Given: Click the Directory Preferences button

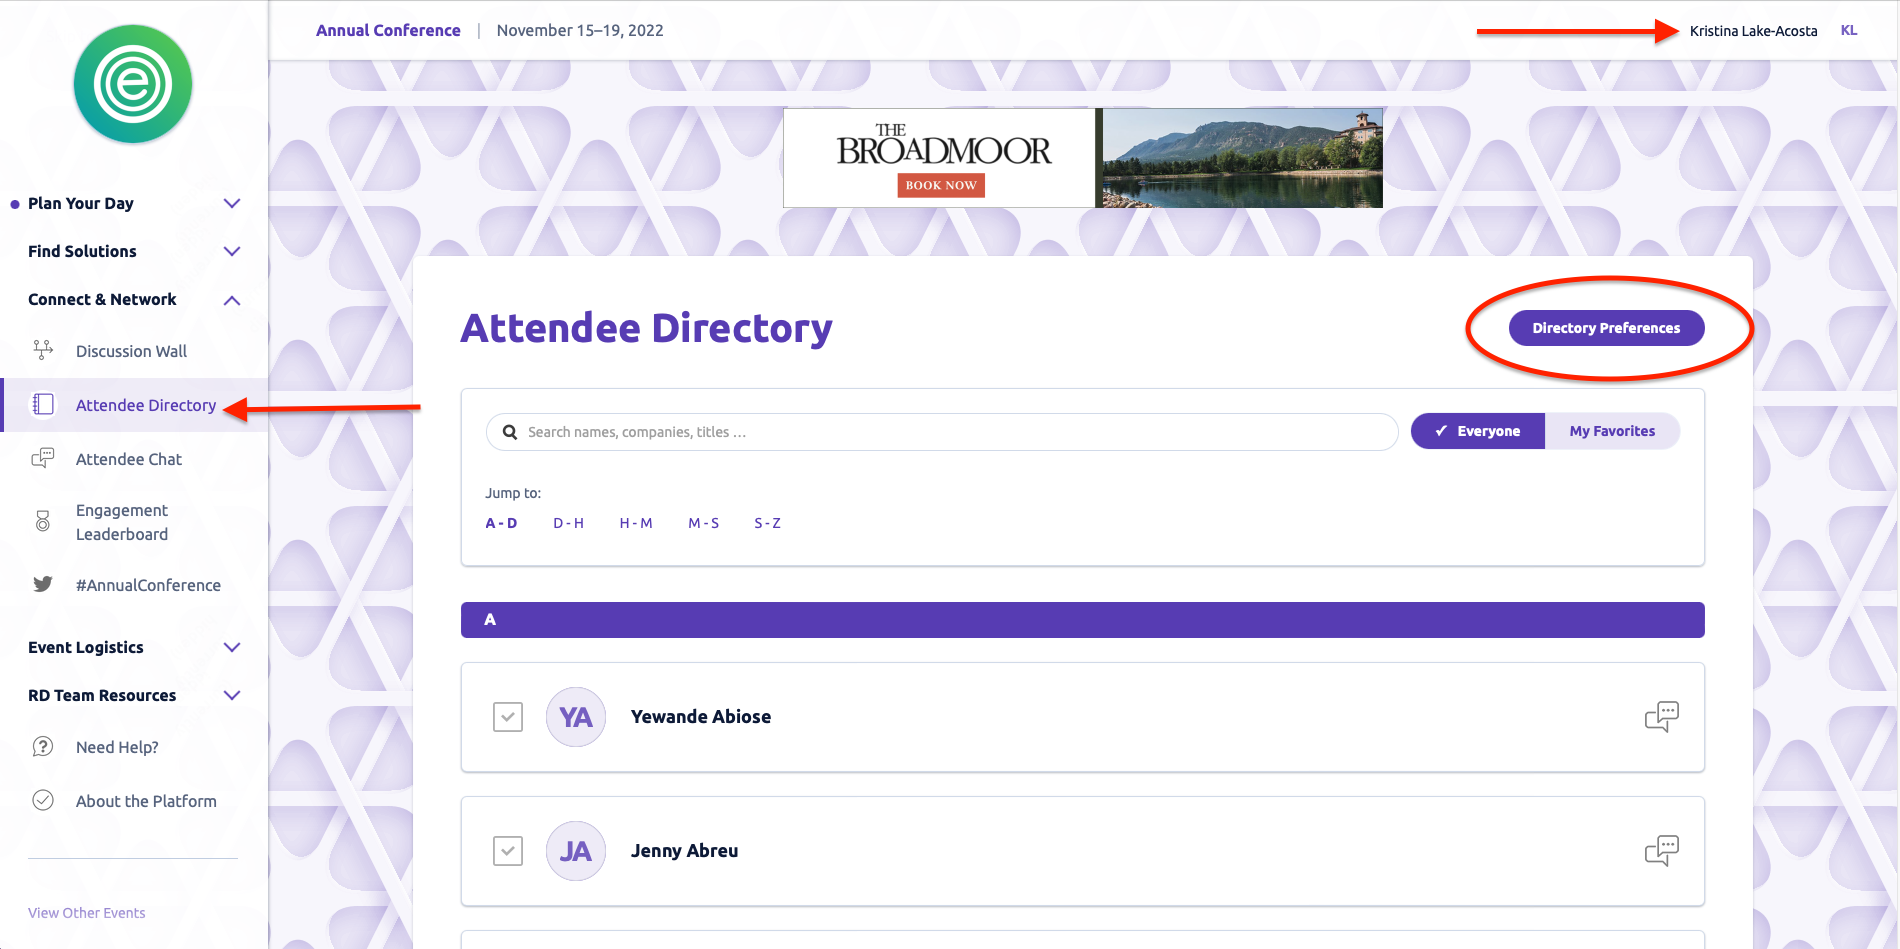Looking at the screenshot, I should tap(1606, 328).
